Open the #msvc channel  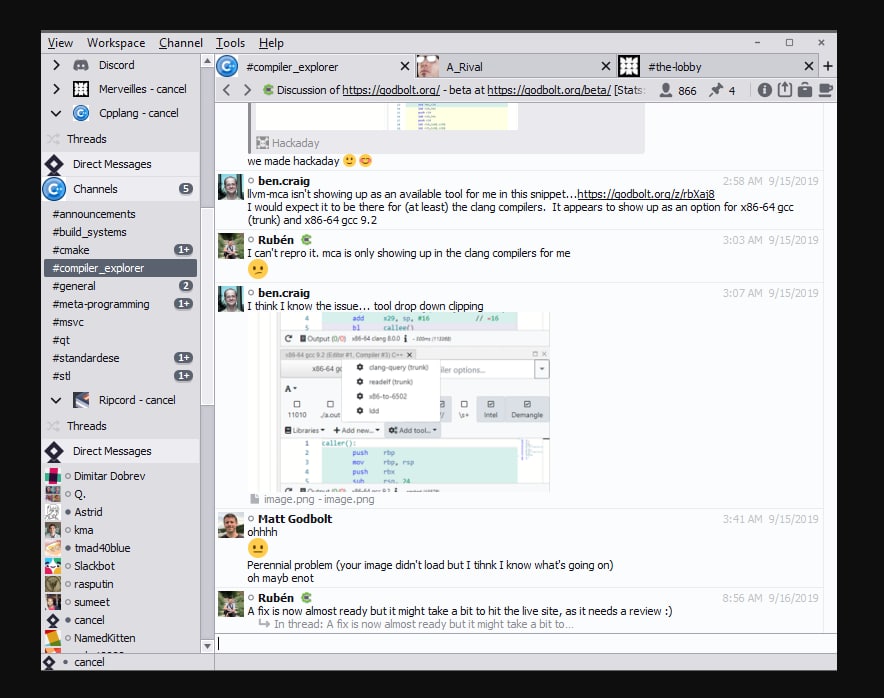pyautogui.click(x=120, y=322)
